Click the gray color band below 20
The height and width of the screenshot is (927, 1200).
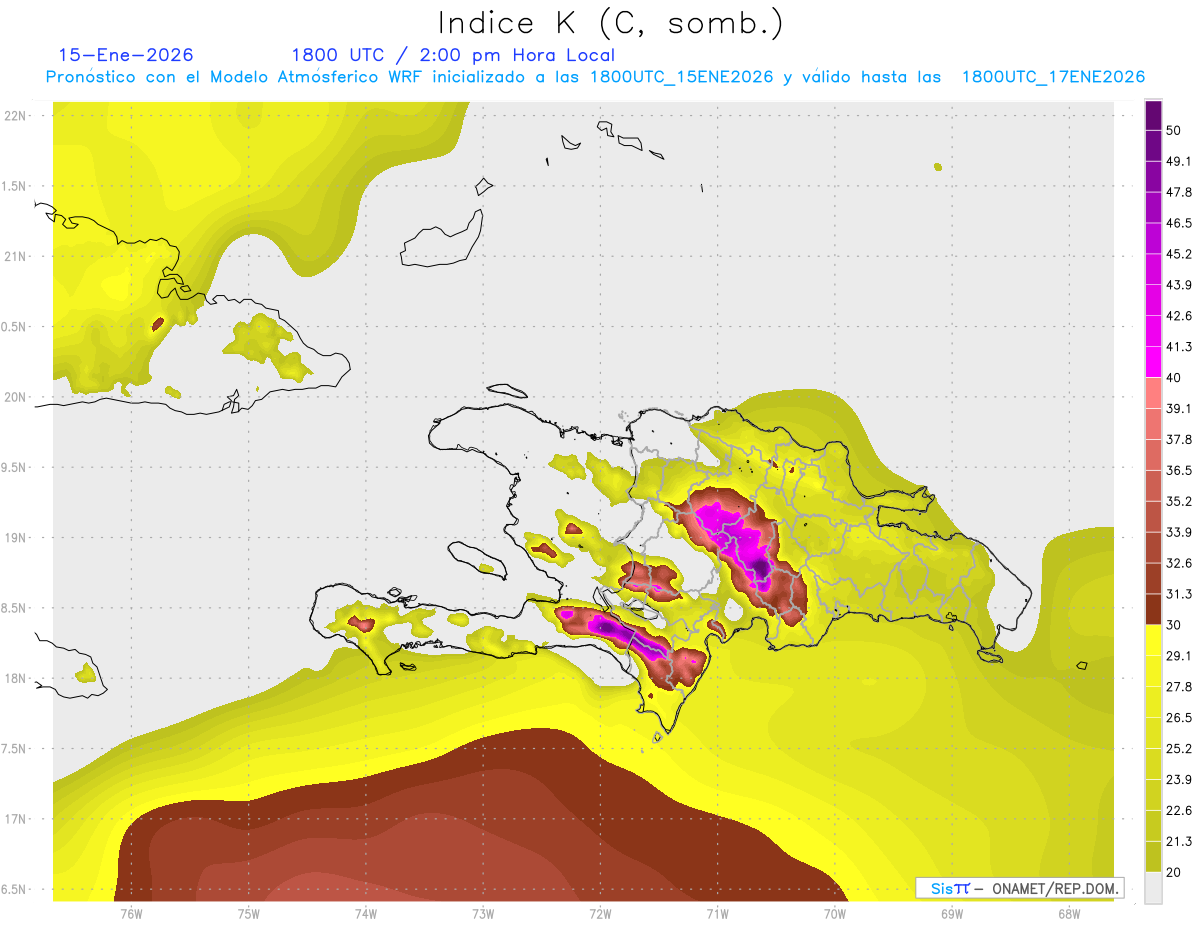pyautogui.click(x=1153, y=887)
